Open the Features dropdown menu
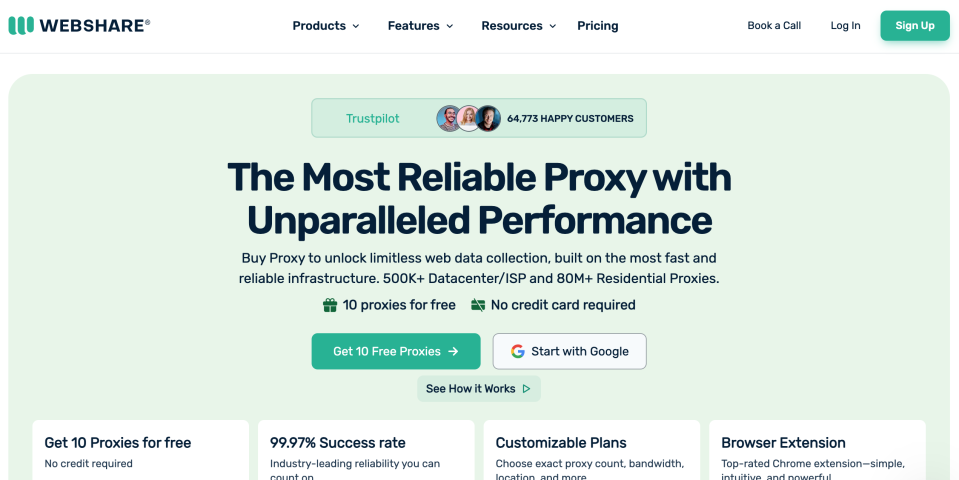This screenshot has width=959, height=480. coord(420,26)
